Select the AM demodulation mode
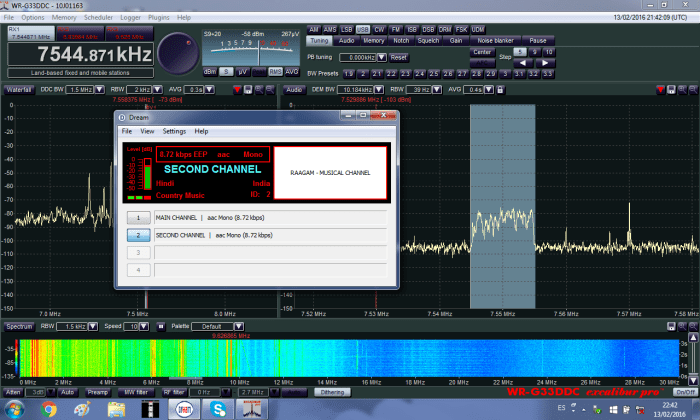 coord(314,29)
